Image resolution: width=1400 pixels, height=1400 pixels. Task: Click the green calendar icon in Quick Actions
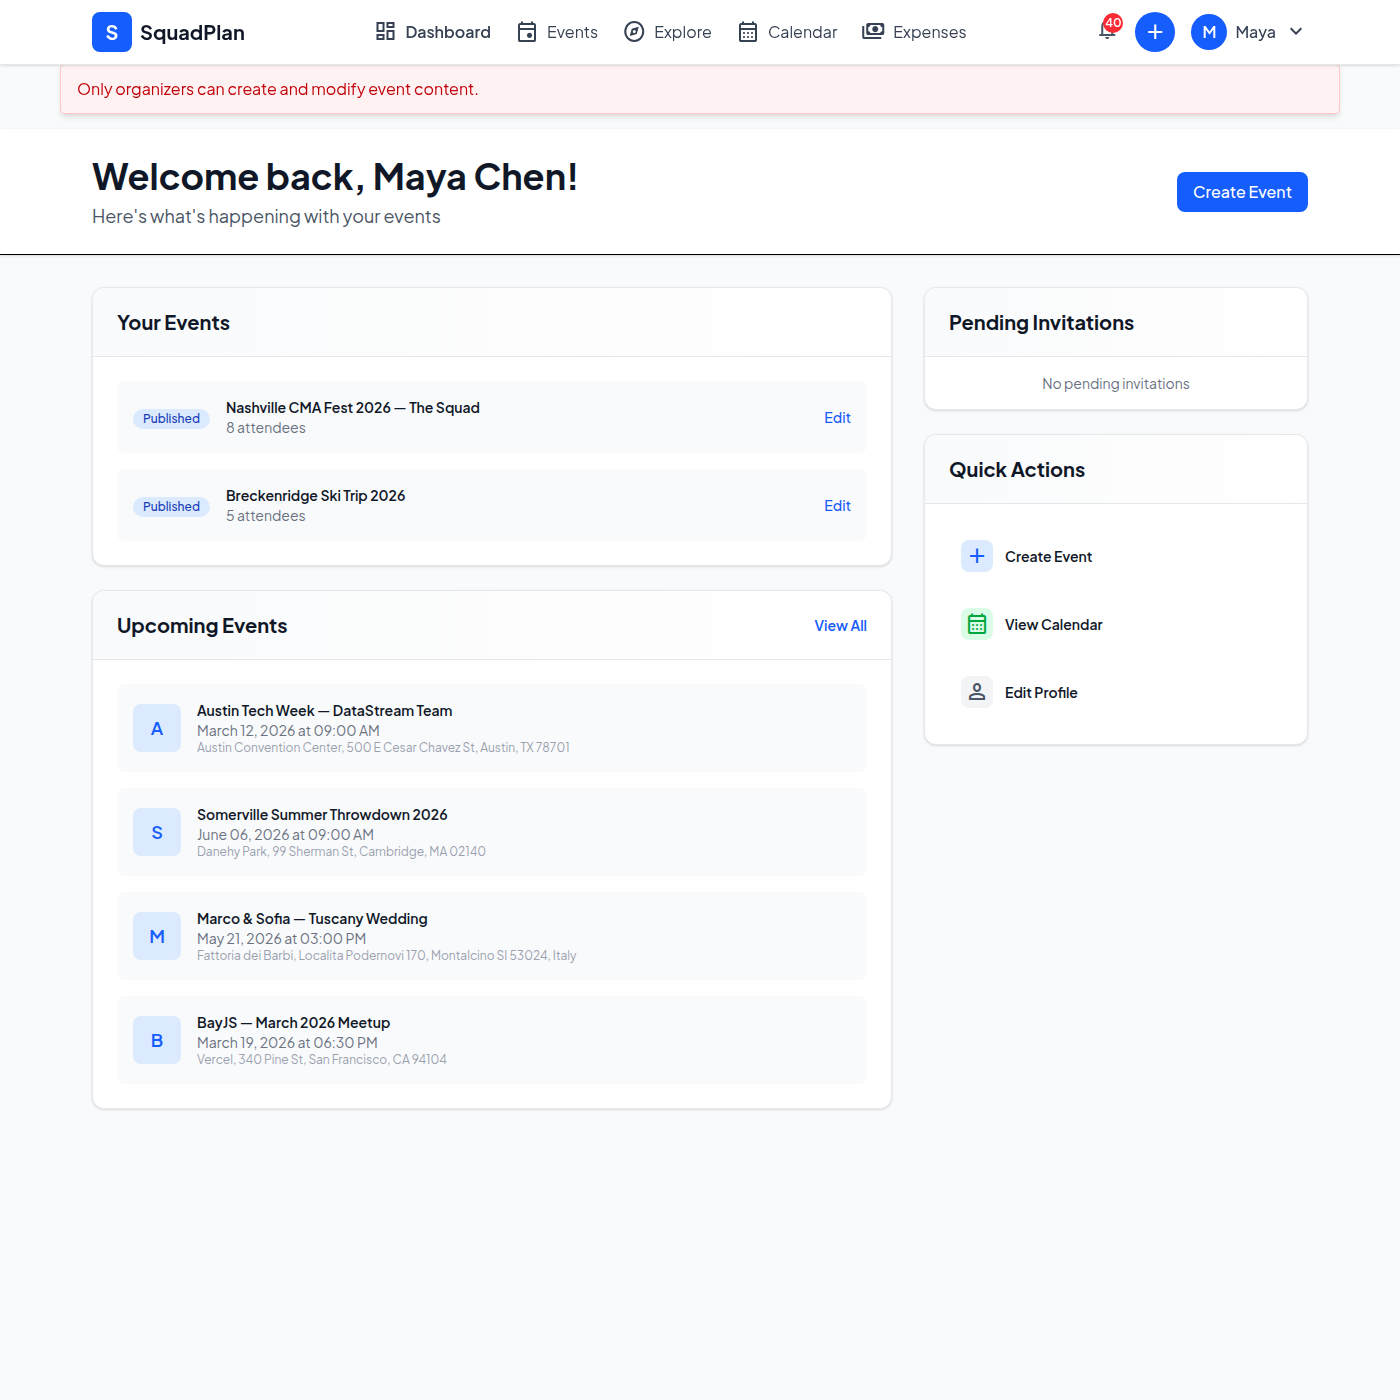pyautogui.click(x=977, y=624)
